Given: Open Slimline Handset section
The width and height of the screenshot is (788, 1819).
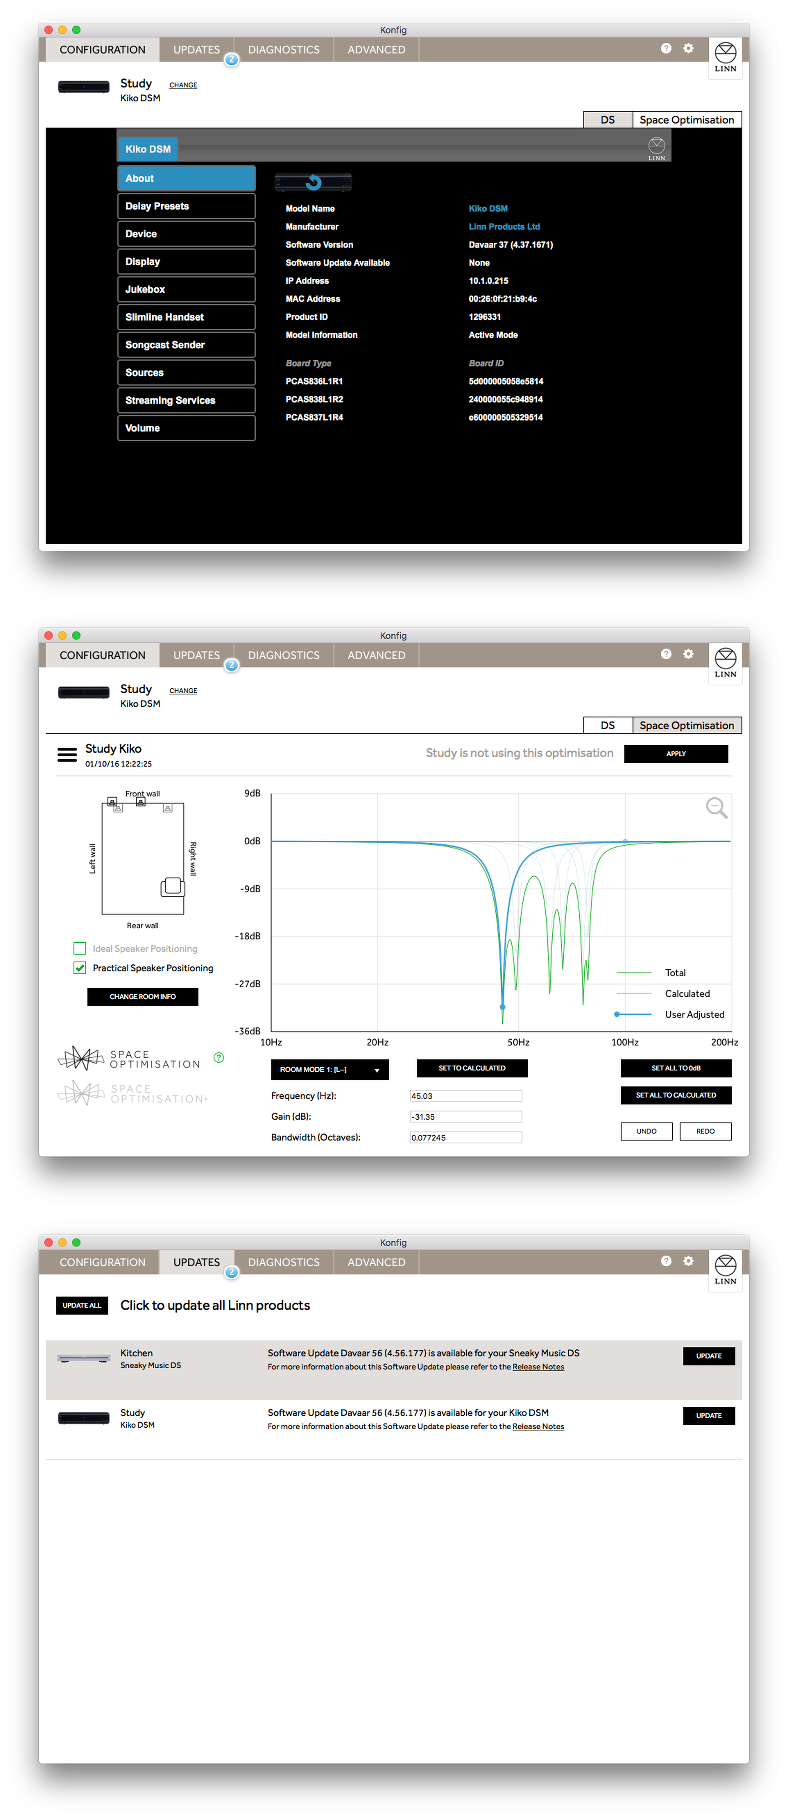Looking at the screenshot, I should (186, 317).
